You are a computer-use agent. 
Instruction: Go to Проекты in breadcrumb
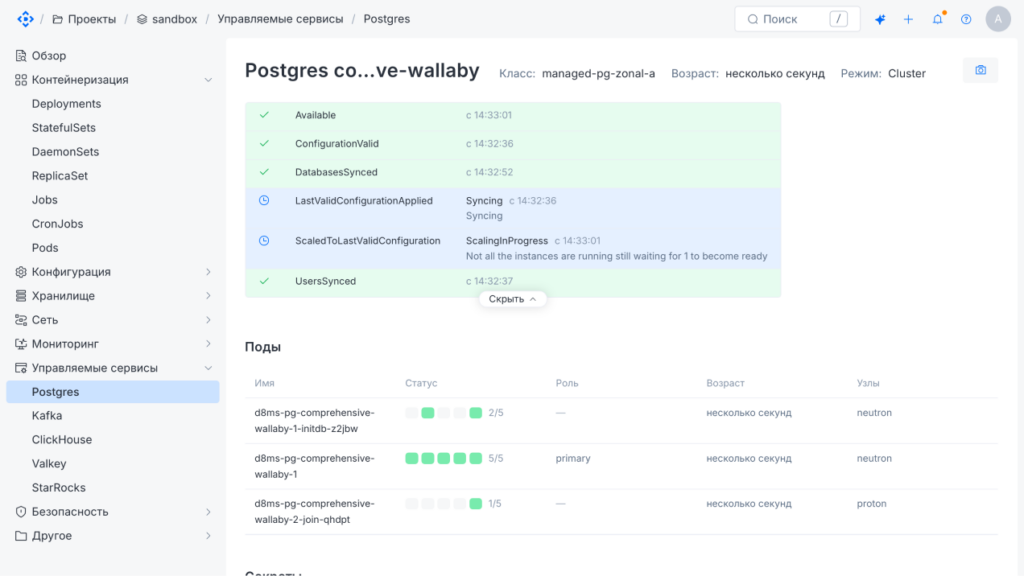click(84, 20)
